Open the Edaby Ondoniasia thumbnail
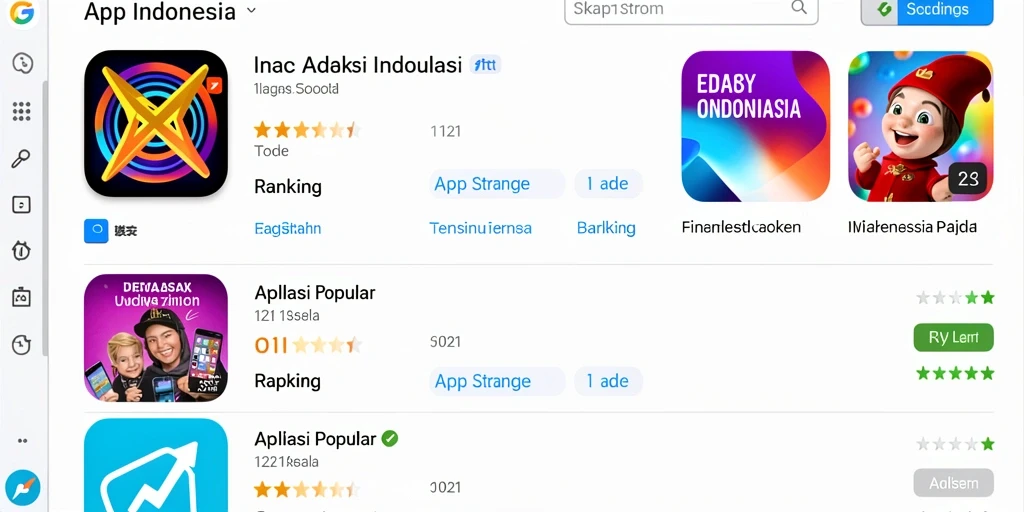1024x512 pixels. click(x=756, y=126)
